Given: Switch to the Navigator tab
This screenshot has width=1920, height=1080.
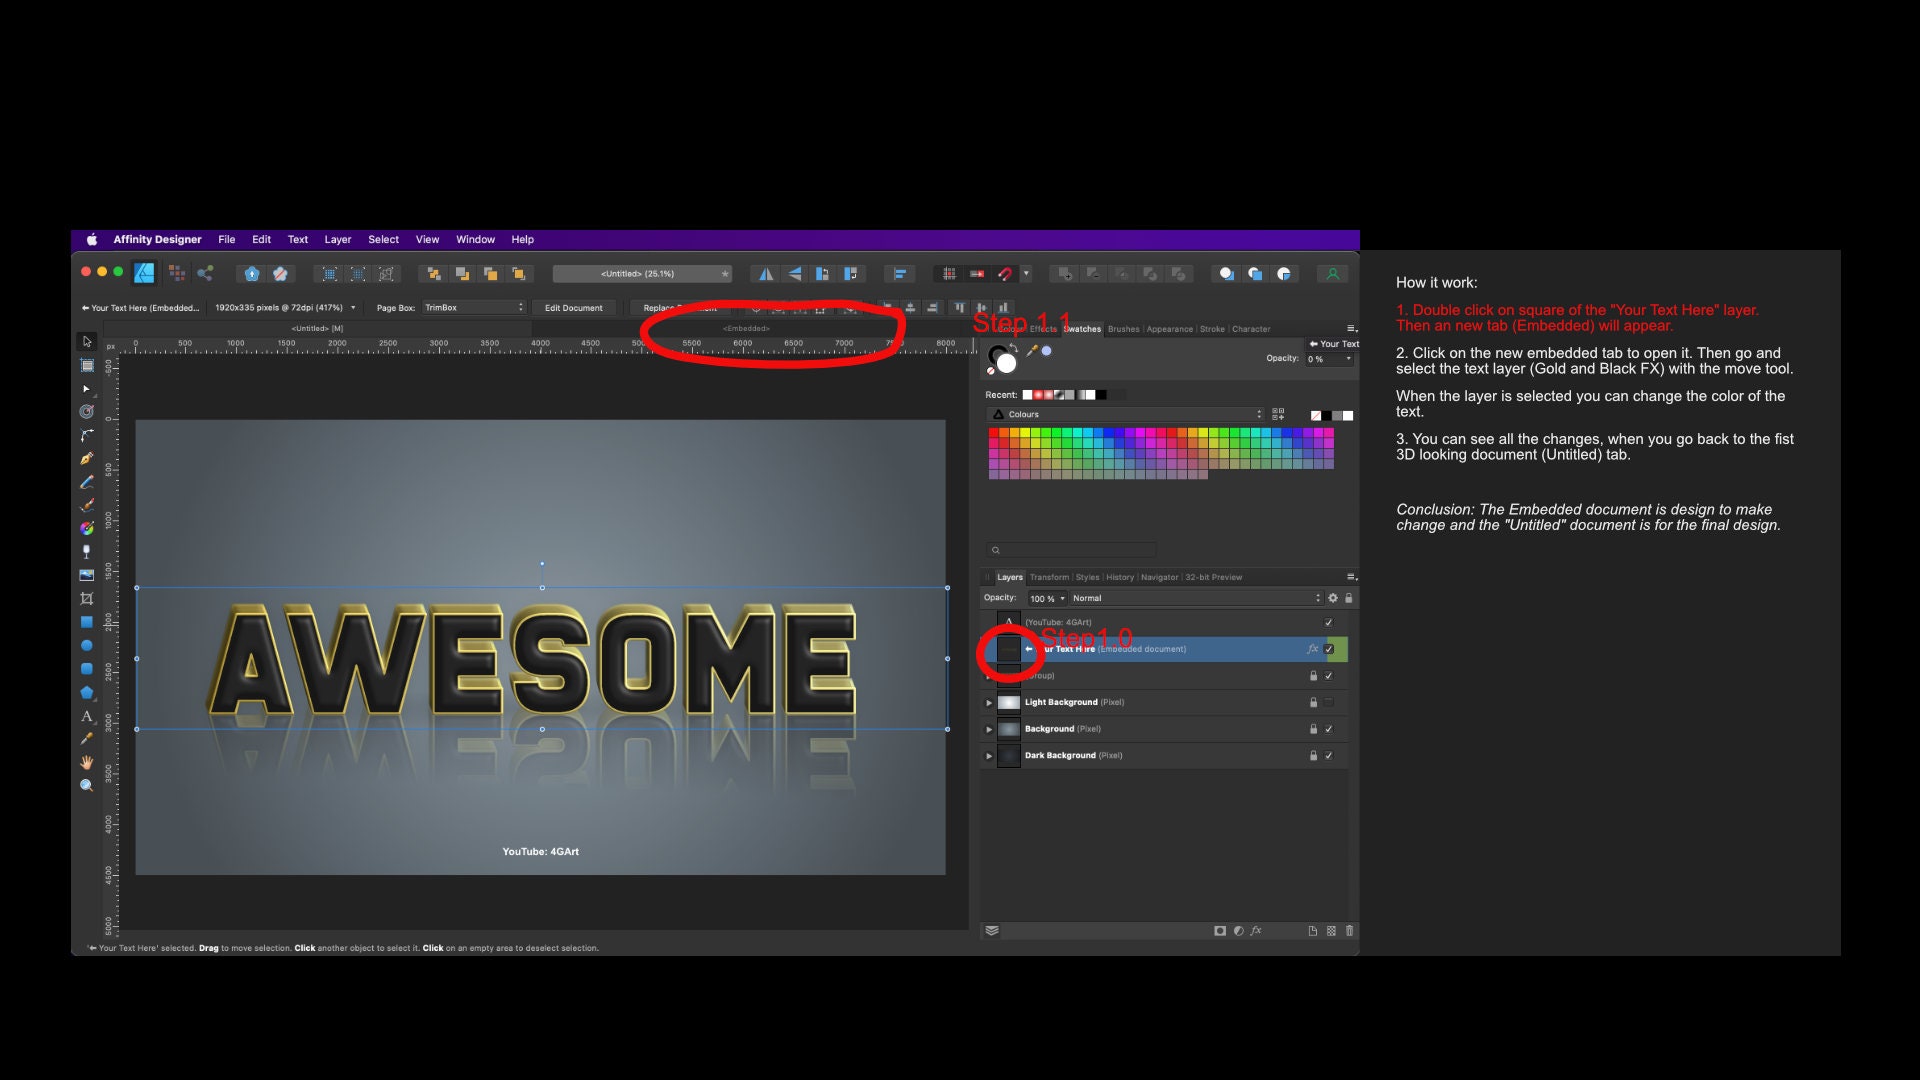Looking at the screenshot, I should [1160, 577].
